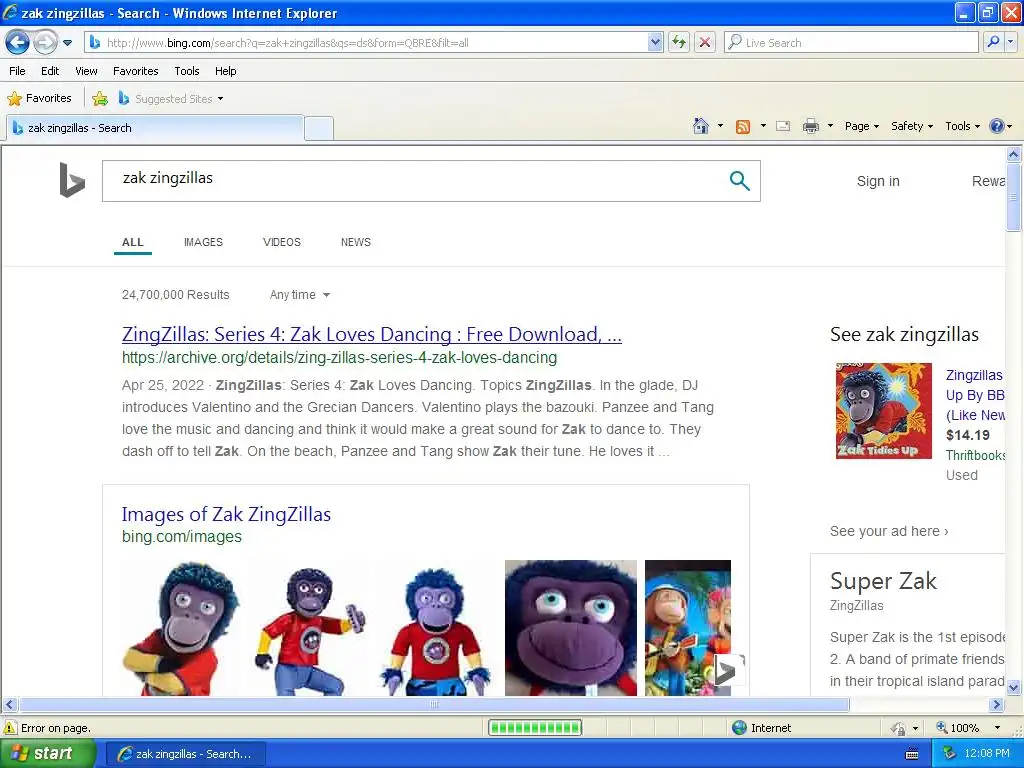Open the Tools menu in menu bar
Screen dimensions: 1024x768
[187, 71]
